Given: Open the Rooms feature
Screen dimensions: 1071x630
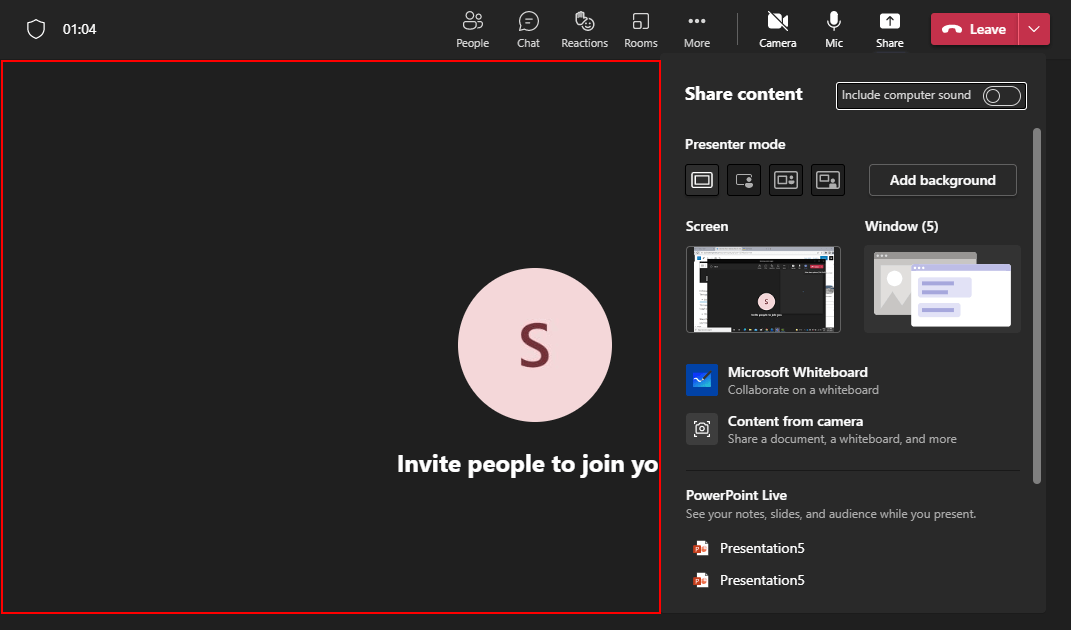Looking at the screenshot, I should [640, 29].
